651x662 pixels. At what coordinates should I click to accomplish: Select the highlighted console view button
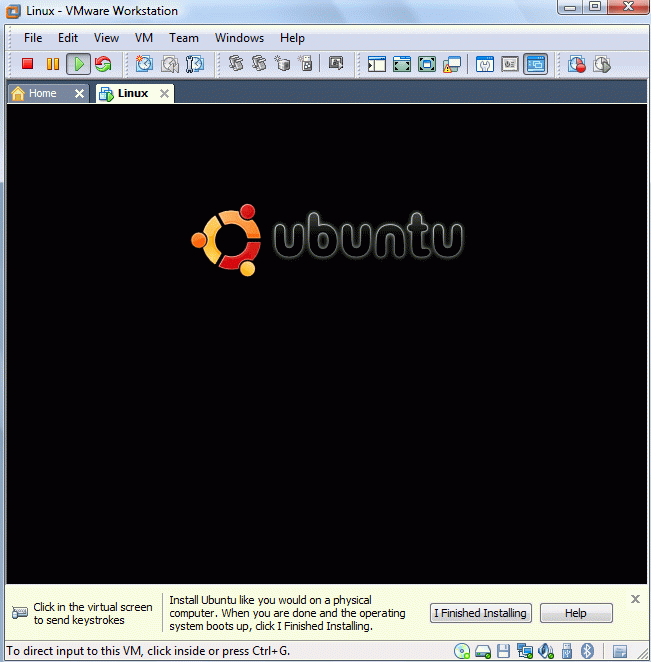[x=535, y=64]
